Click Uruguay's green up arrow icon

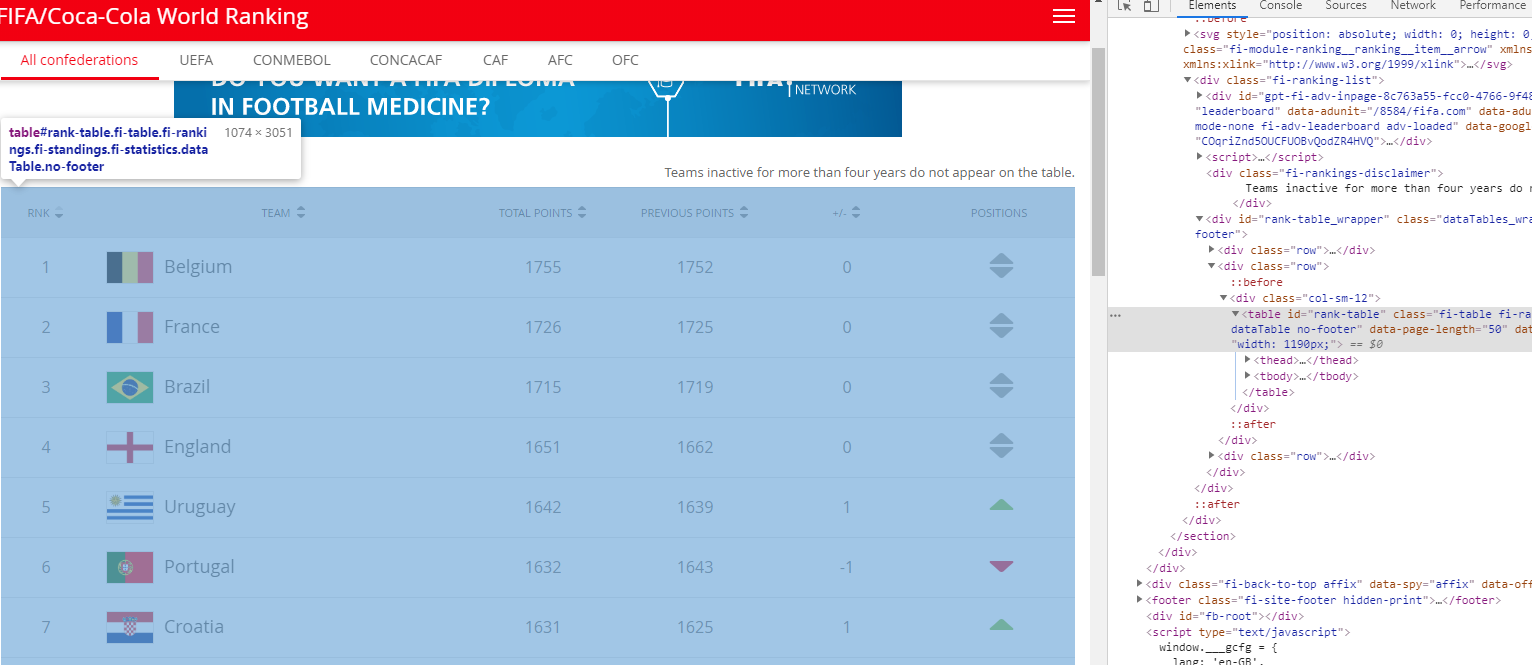click(1001, 505)
